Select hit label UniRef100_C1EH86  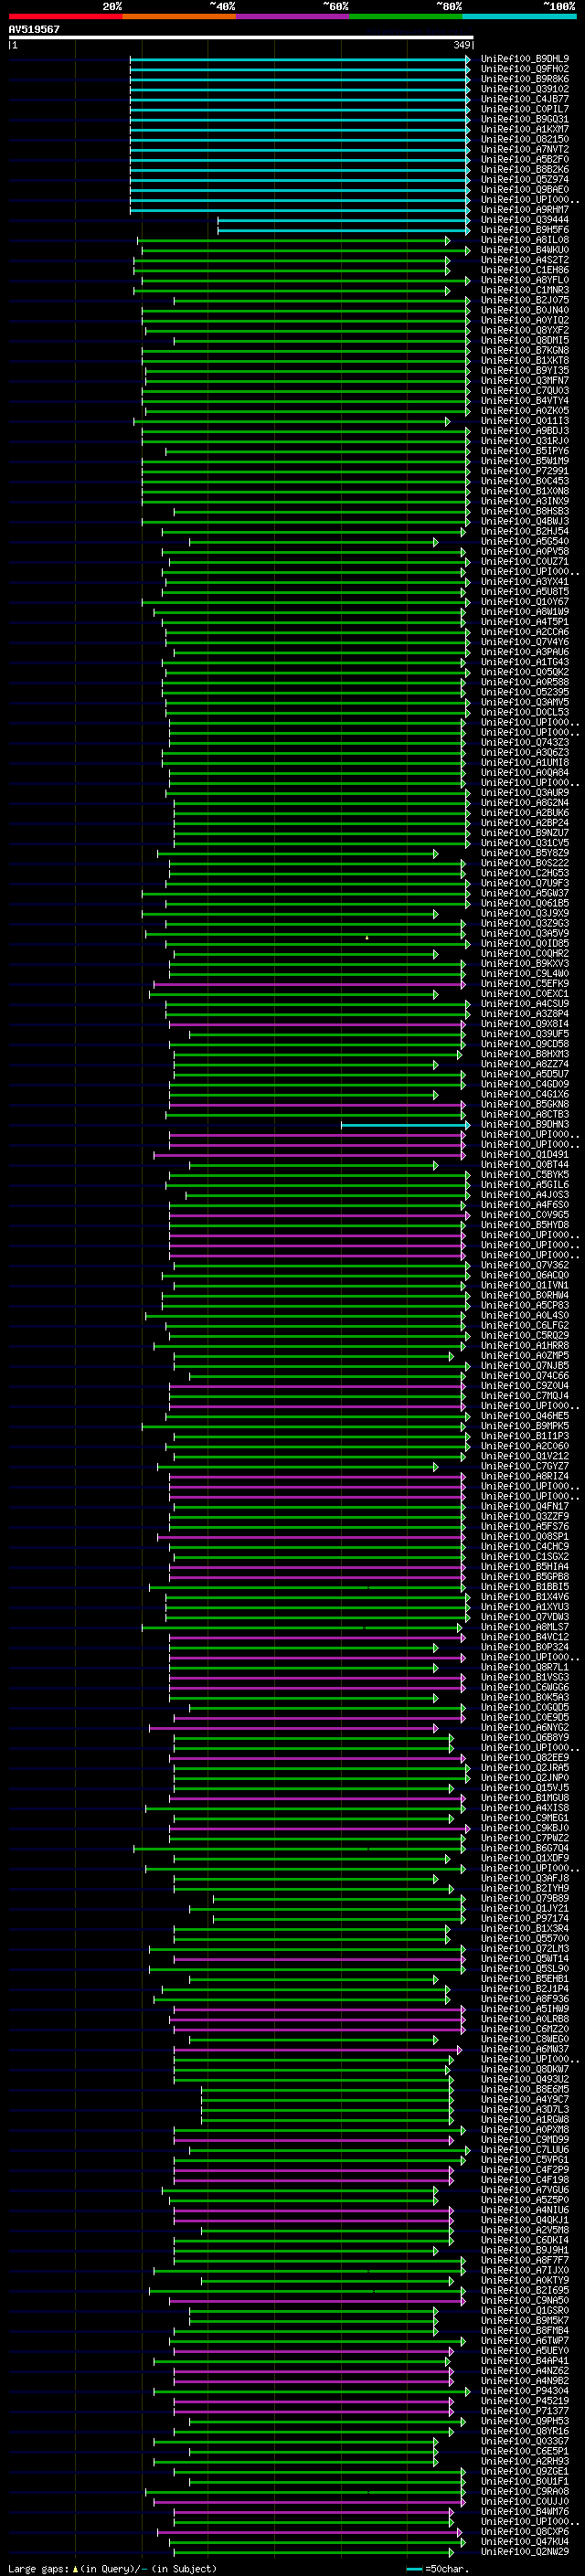pyautogui.click(x=524, y=270)
